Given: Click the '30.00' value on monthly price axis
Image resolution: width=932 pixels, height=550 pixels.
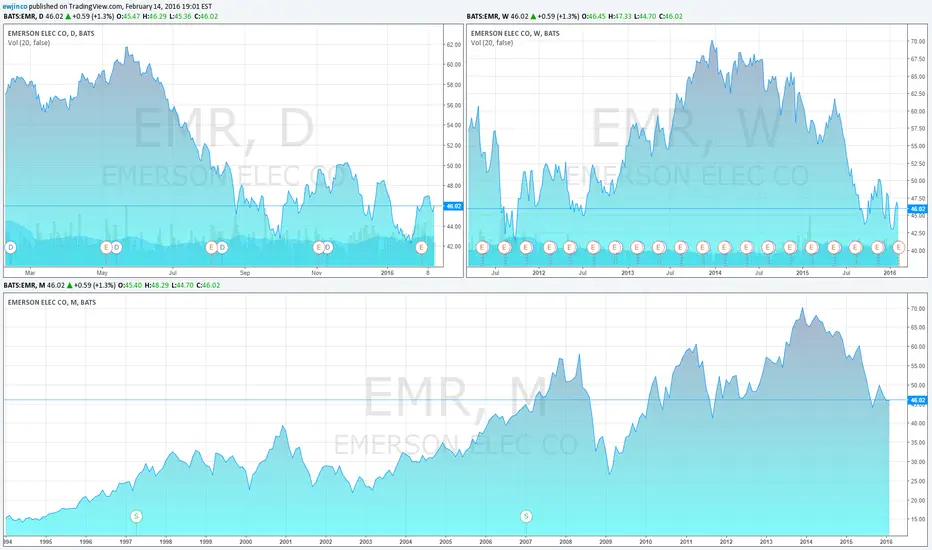Looking at the screenshot, I should coord(918,461).
